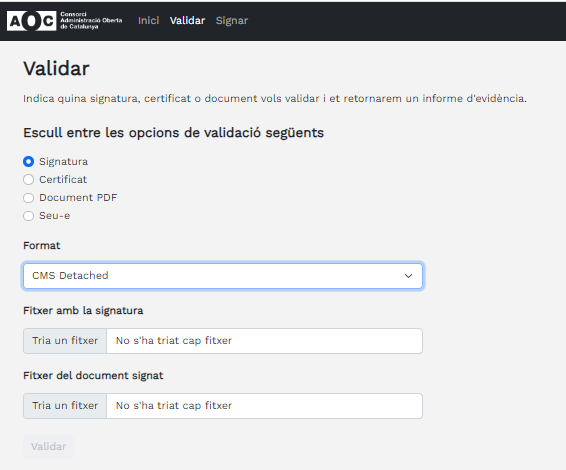Screen dimensions: 566x470
Task: Click the Document PDF option label text
Action: click(78, 197)
